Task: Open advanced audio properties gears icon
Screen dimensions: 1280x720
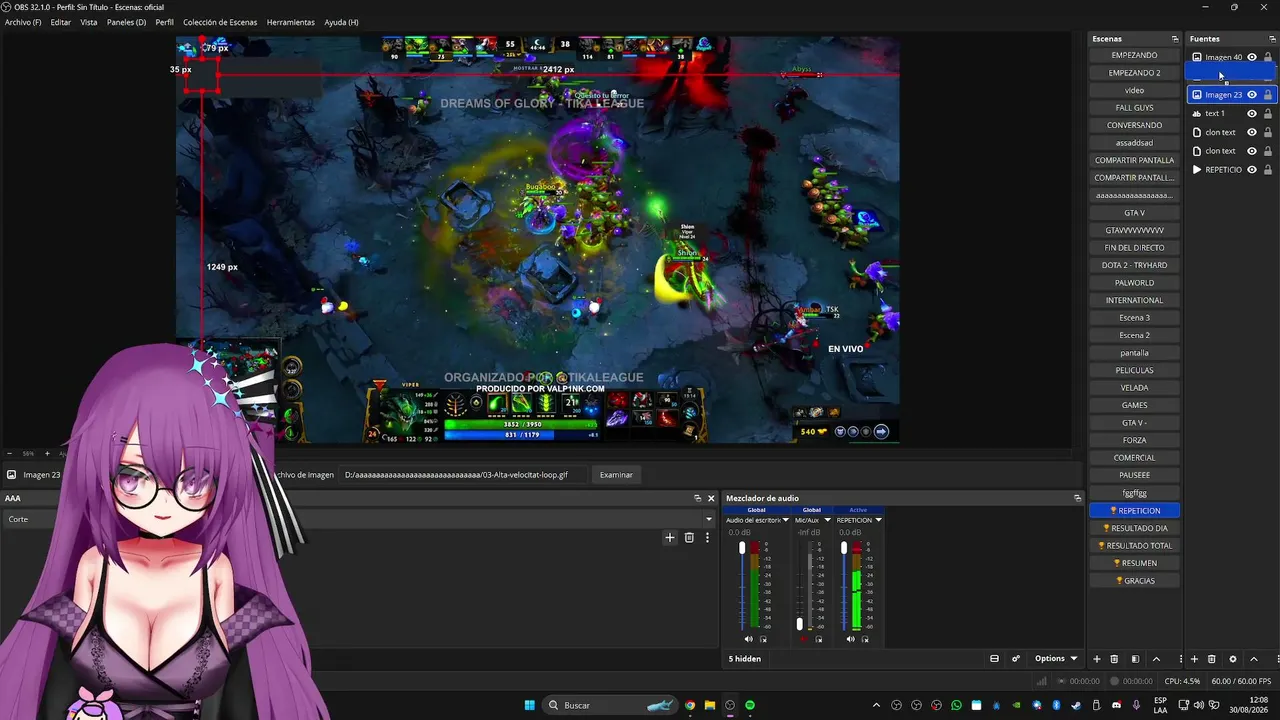Action: tap(1016, 659)
